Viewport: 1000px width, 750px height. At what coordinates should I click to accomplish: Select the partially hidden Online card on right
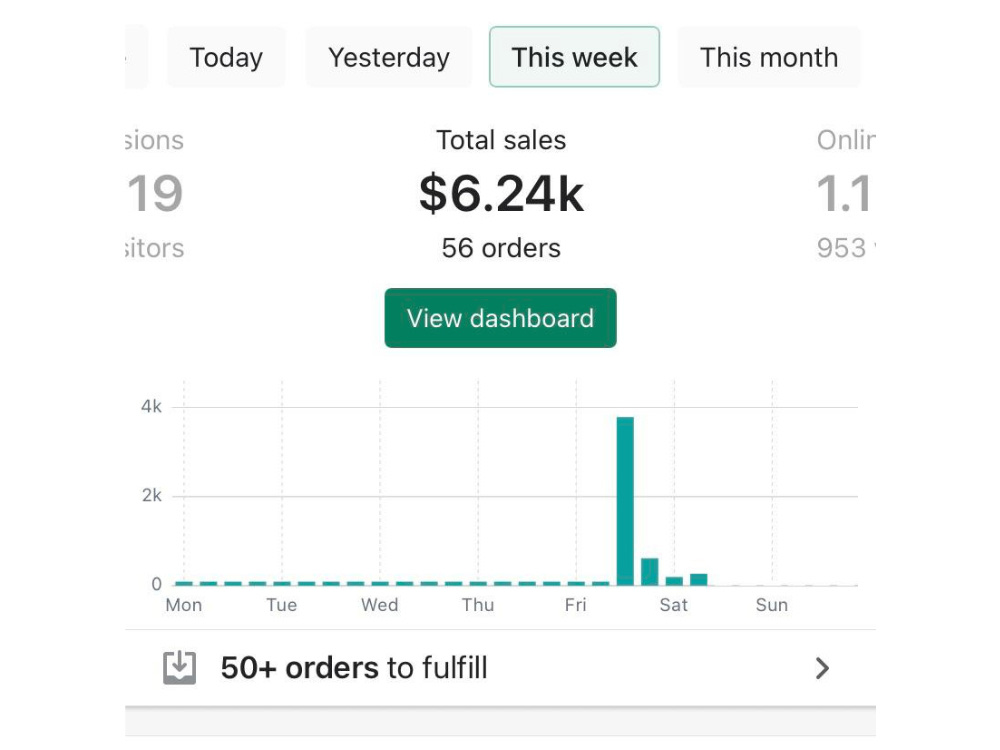point(846,193)
